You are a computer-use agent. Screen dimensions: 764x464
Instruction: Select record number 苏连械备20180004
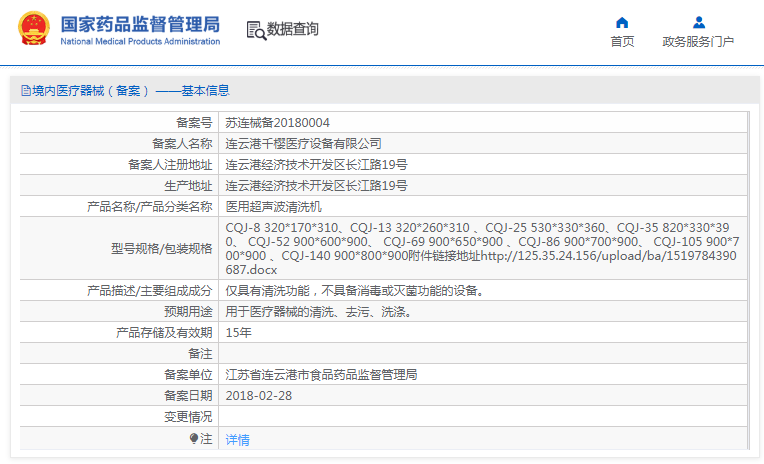coord(277,123)
